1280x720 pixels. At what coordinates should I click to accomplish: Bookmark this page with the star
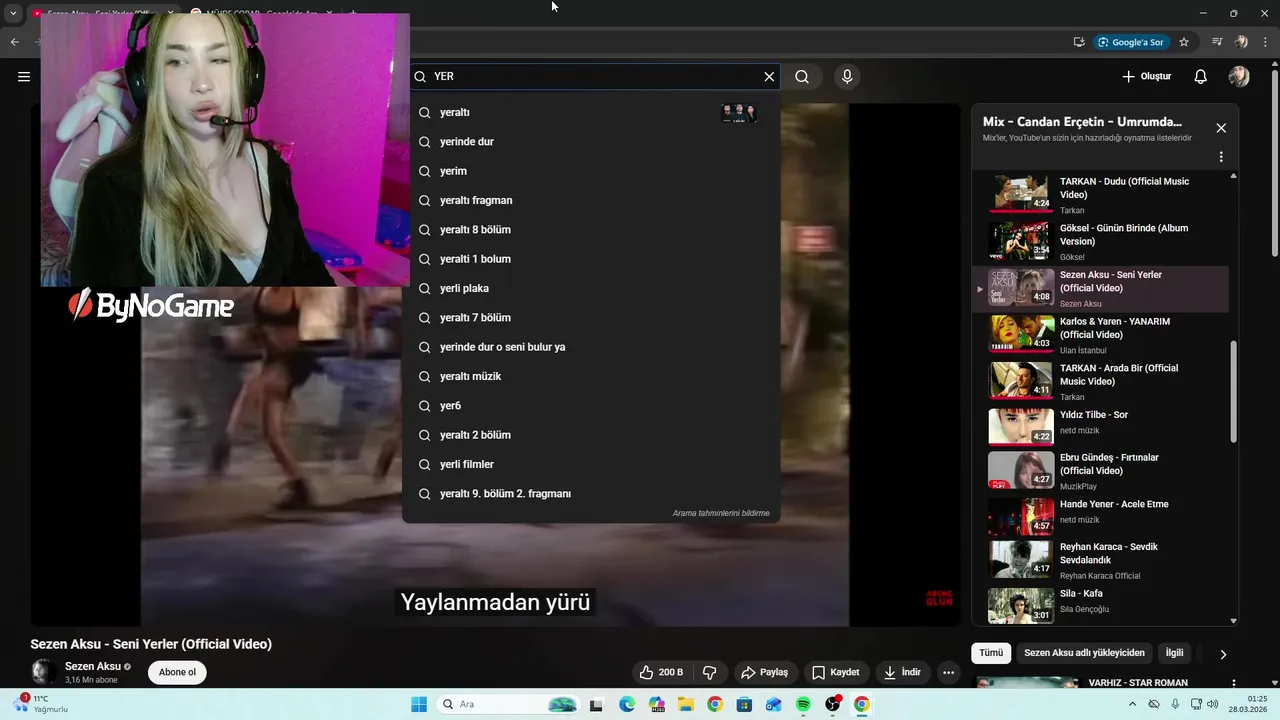[1184, 42]
